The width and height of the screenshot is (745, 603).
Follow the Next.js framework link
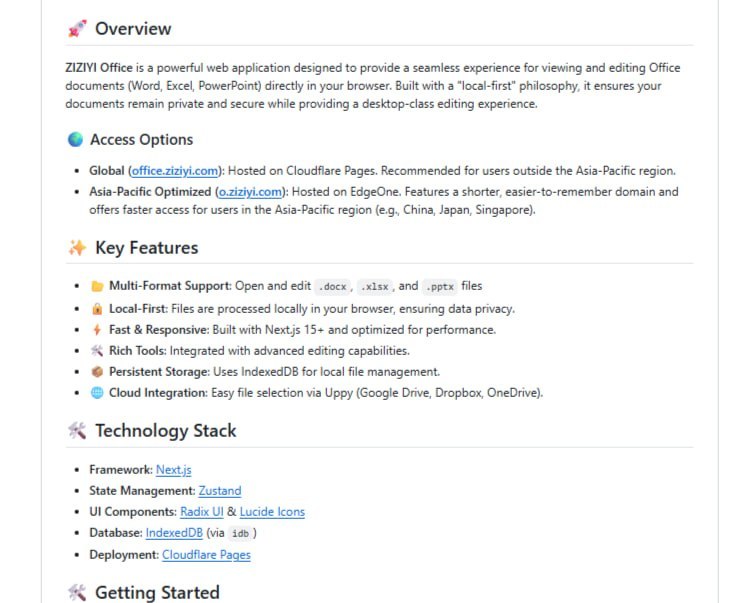(x=173, y=469)
